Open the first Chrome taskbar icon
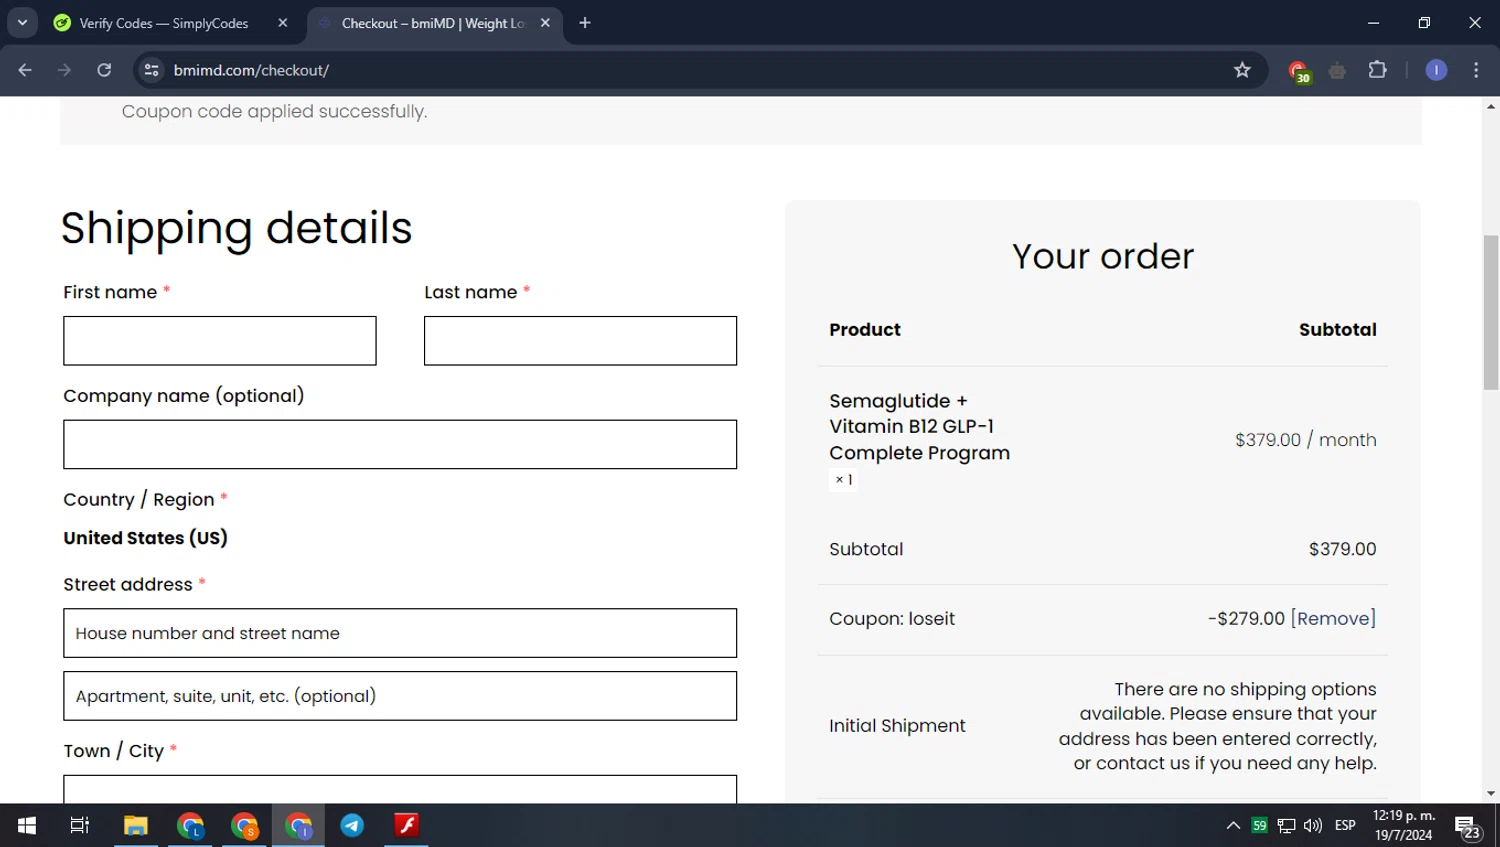Screen dimensions: 1500x847 [190, 825]
